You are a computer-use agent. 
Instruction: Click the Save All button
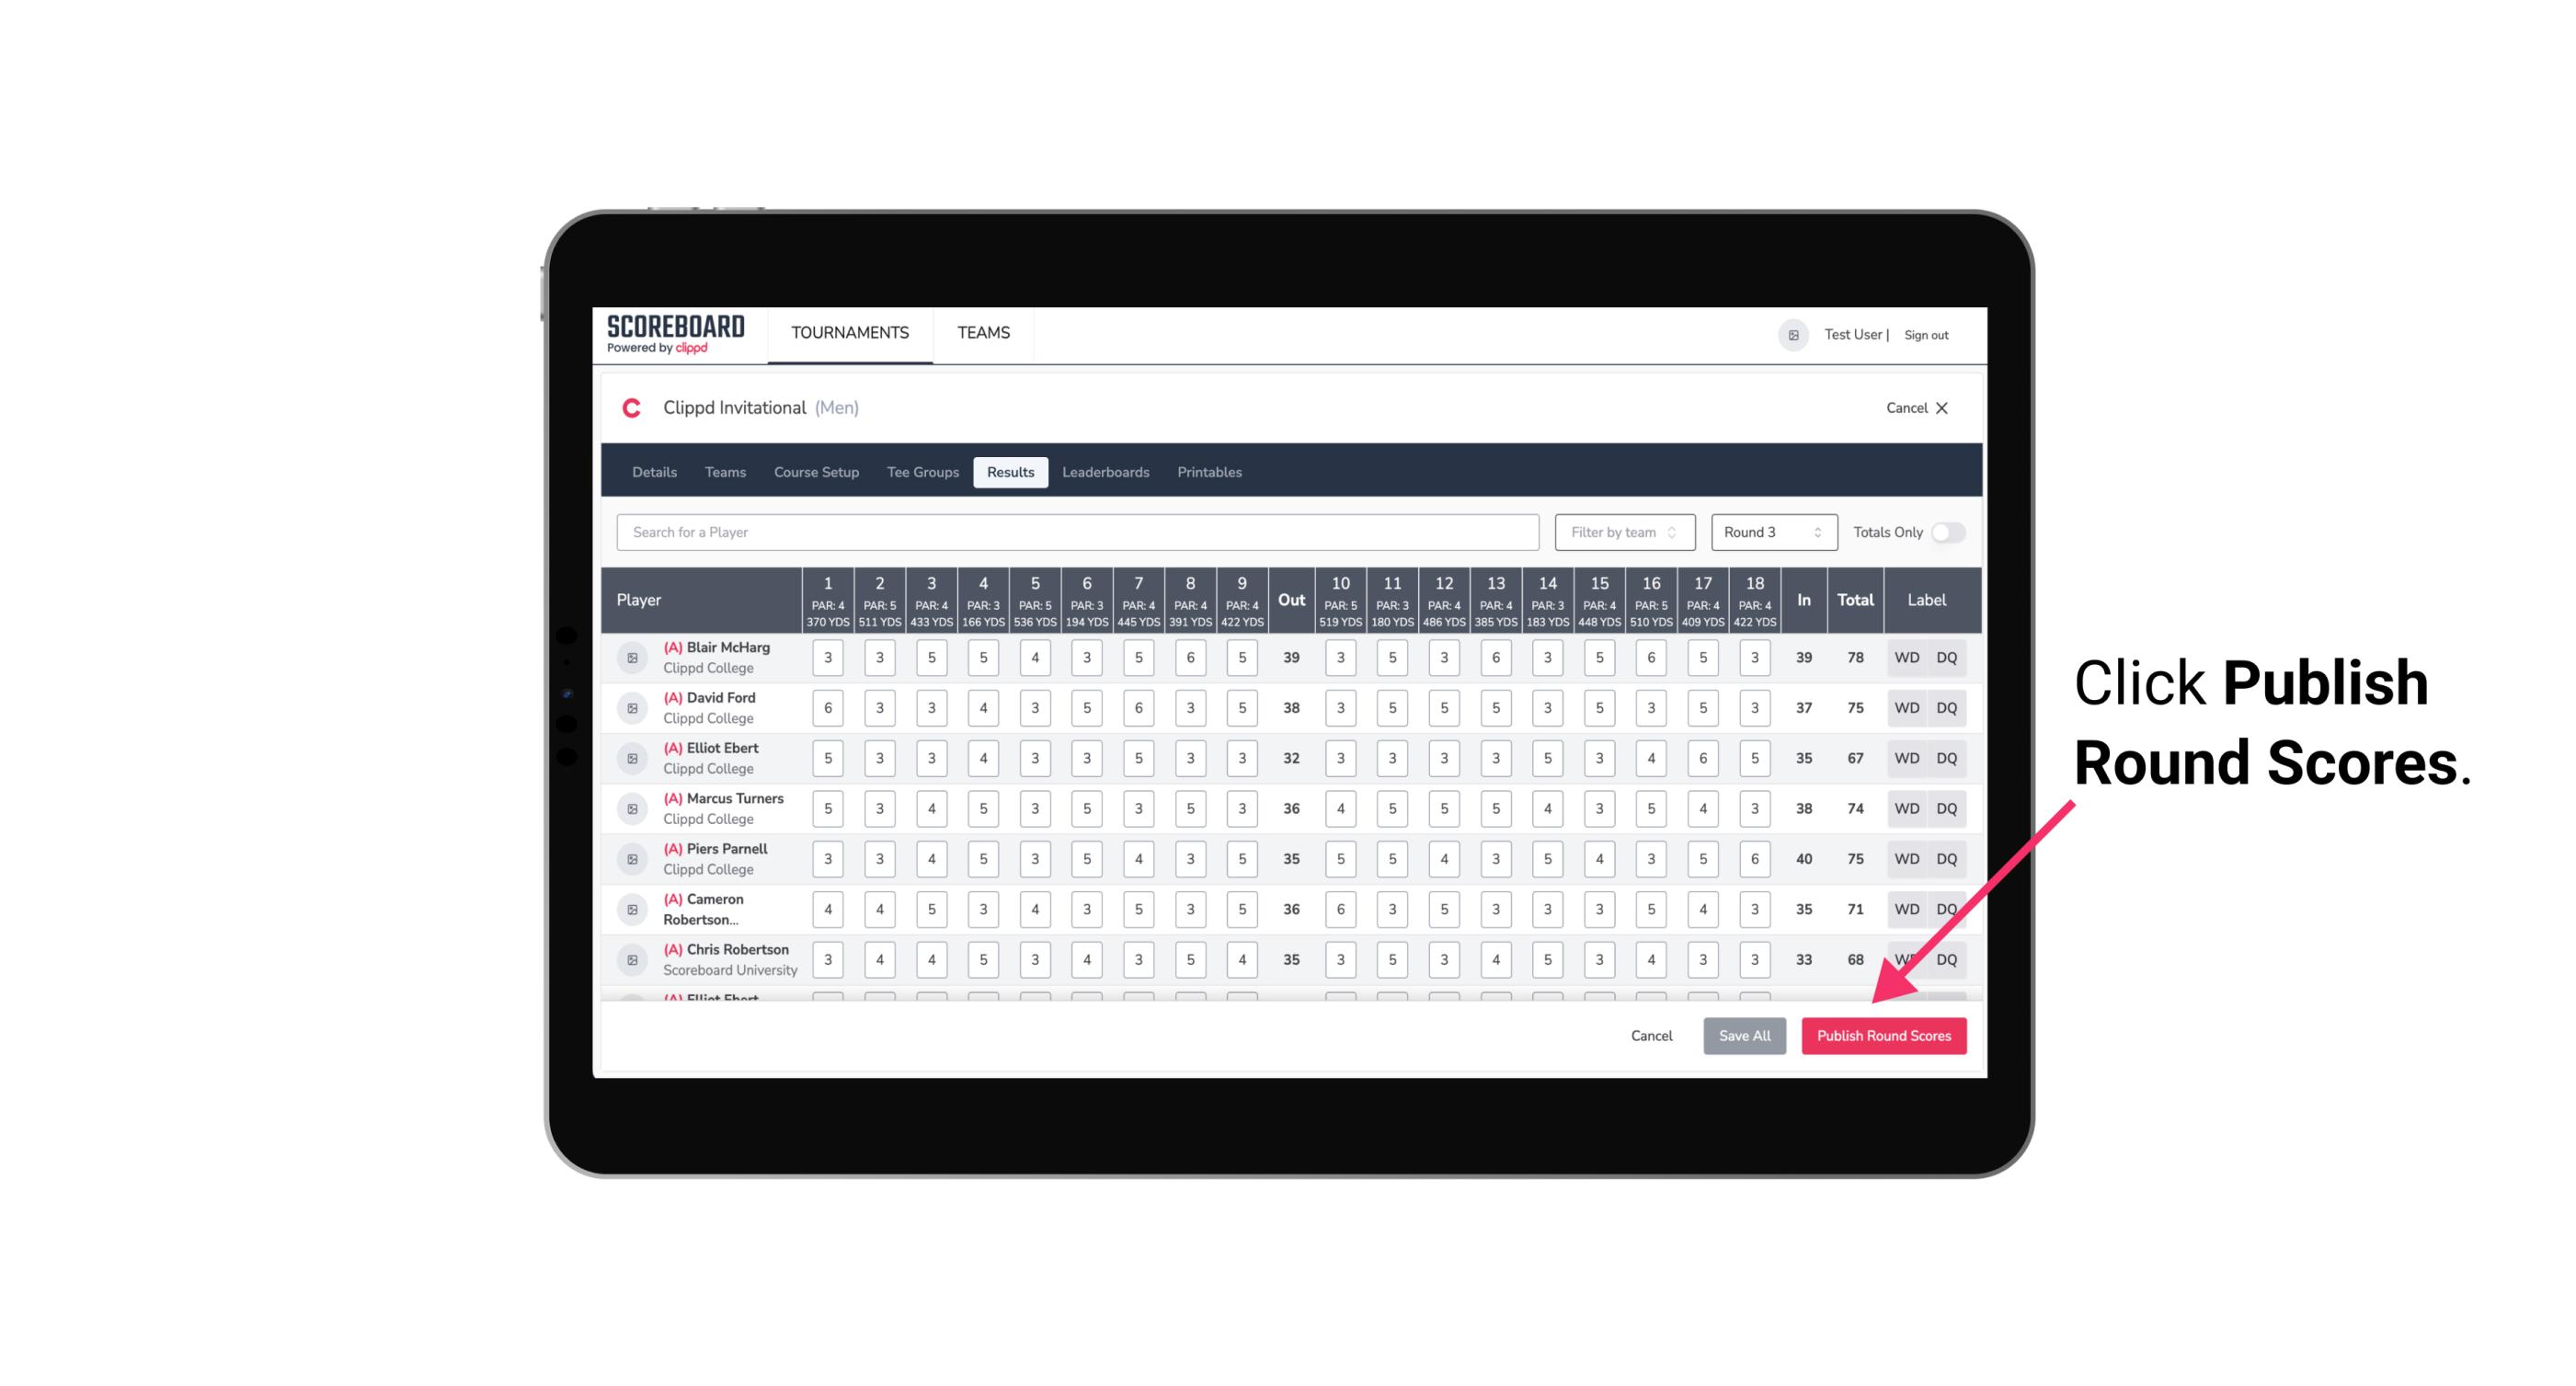(x=1744, y=1035)
